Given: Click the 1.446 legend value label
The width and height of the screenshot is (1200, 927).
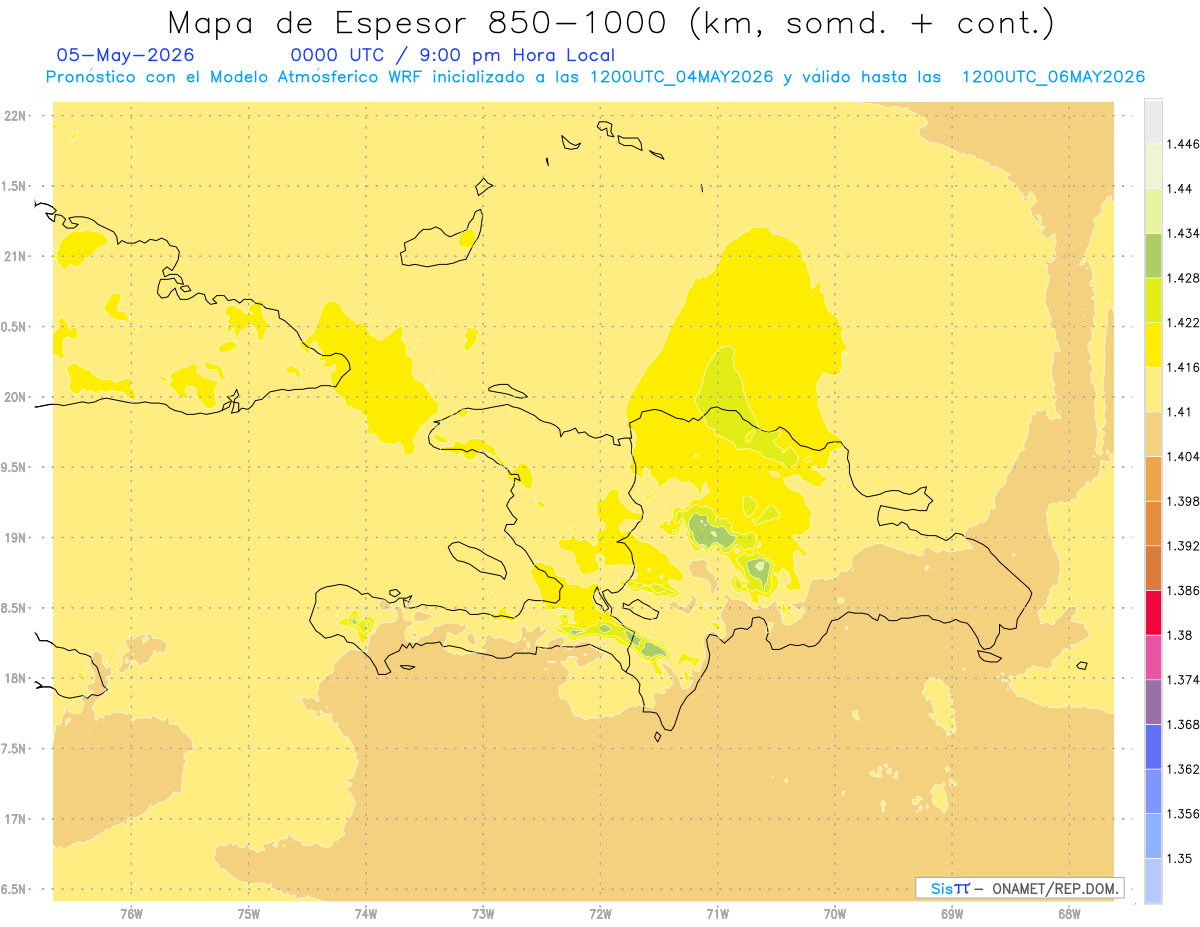Looking at the screenshot, I should click(x=1183, y=144).
